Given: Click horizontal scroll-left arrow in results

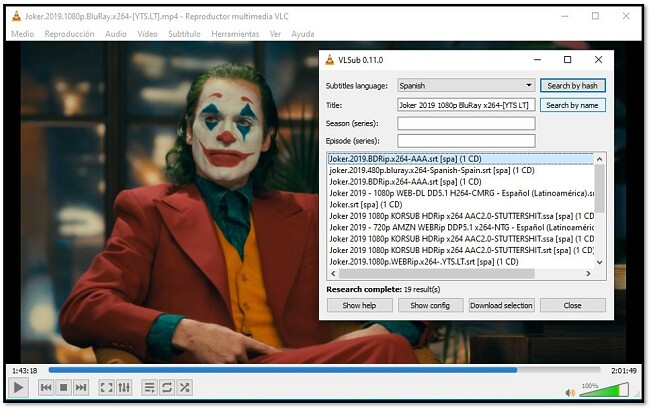Looking at the screenshot, I should click(333, 274).
